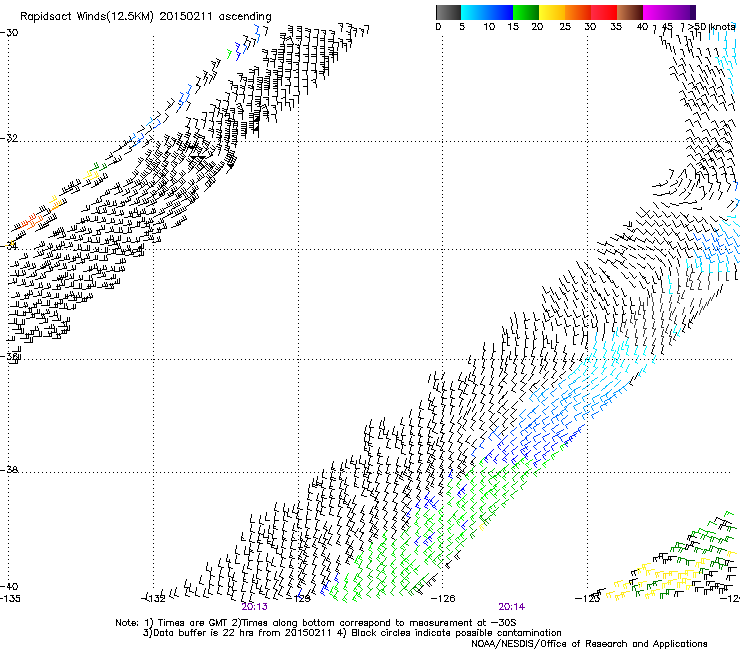Click the '-30' latitude axis label

9,33
